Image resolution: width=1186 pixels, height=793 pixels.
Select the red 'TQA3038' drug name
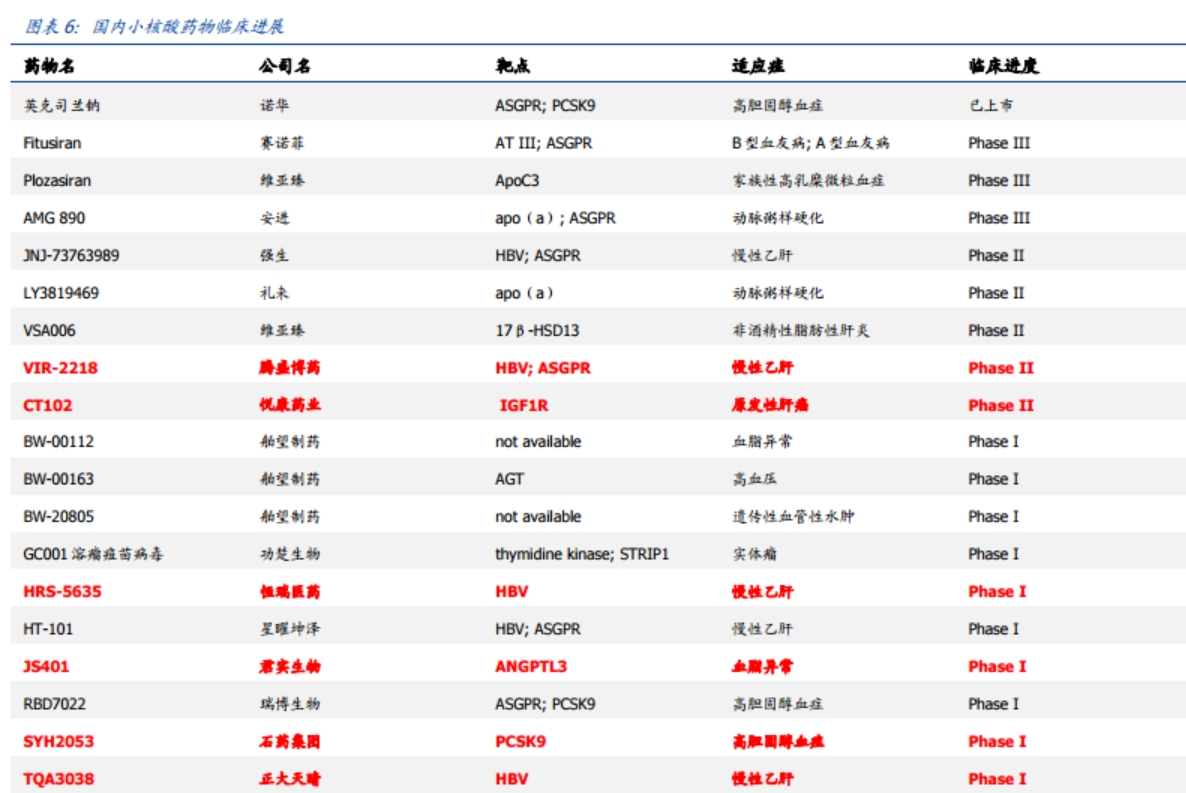(x=58, y=779)
